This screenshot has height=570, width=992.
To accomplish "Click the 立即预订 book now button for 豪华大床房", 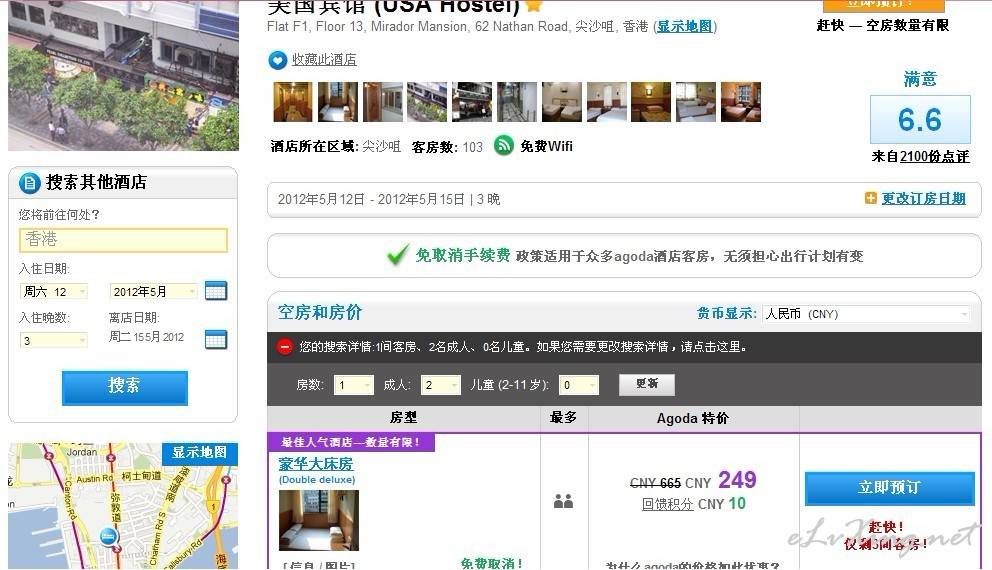I will 890,488.
